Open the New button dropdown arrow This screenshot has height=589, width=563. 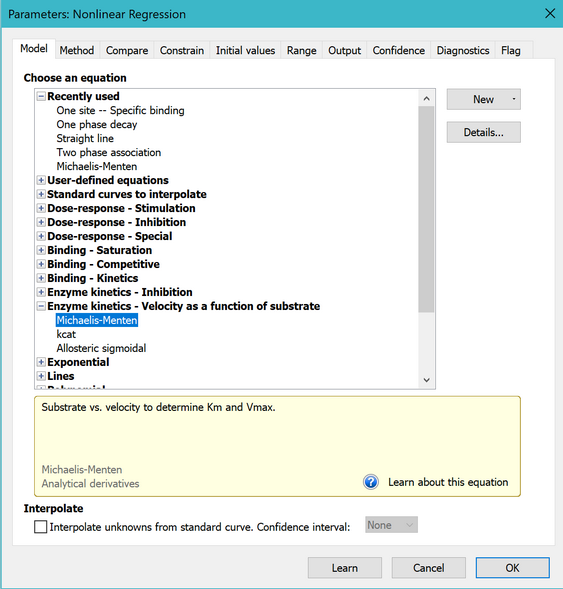[514, 99]
